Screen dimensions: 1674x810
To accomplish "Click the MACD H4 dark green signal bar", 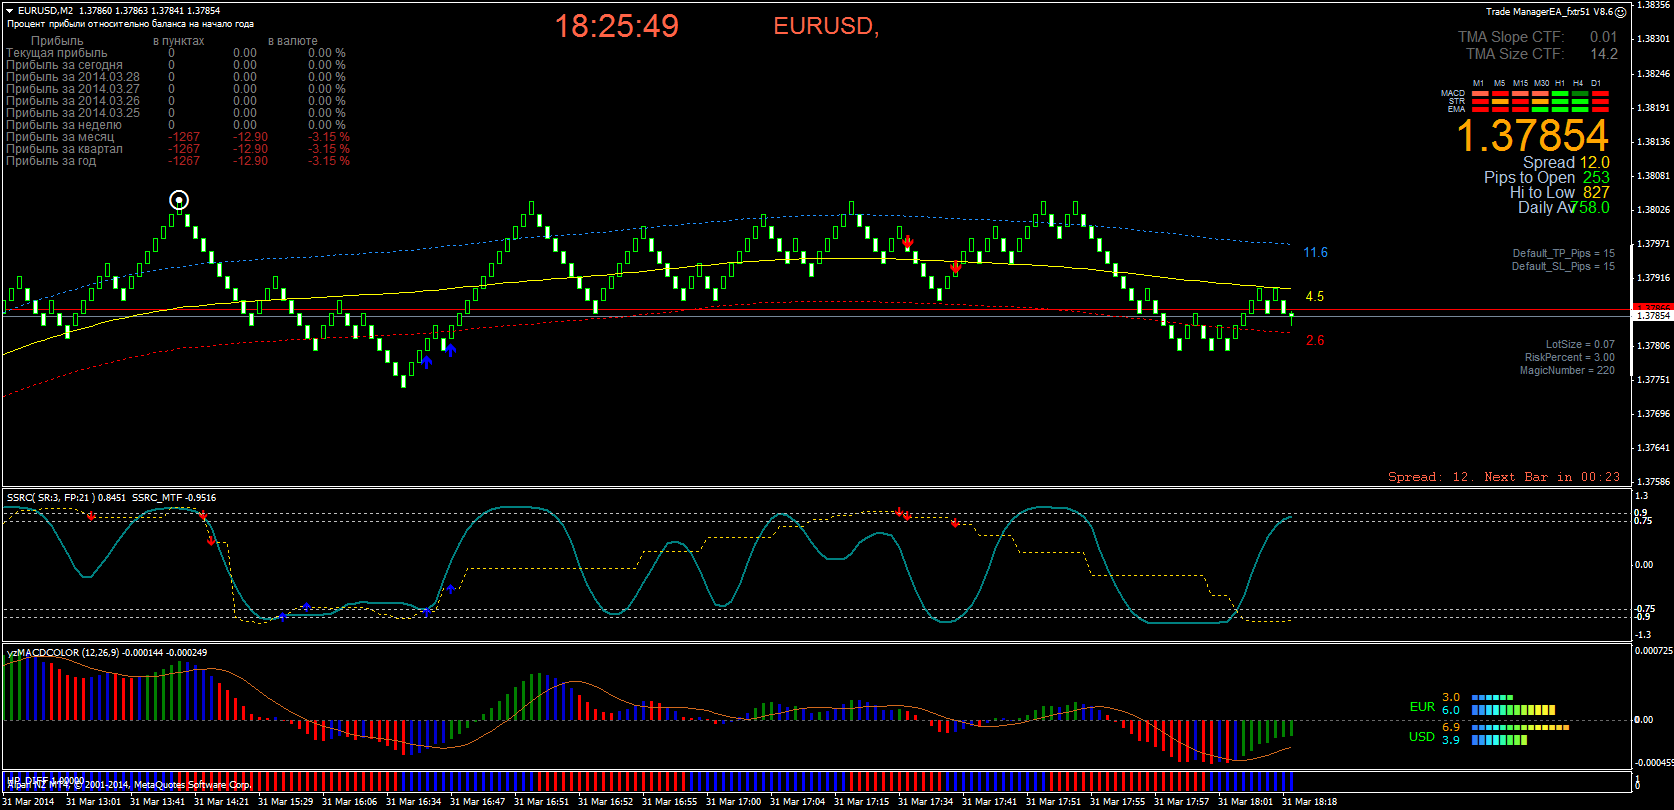I will [x=1580, y=94].
